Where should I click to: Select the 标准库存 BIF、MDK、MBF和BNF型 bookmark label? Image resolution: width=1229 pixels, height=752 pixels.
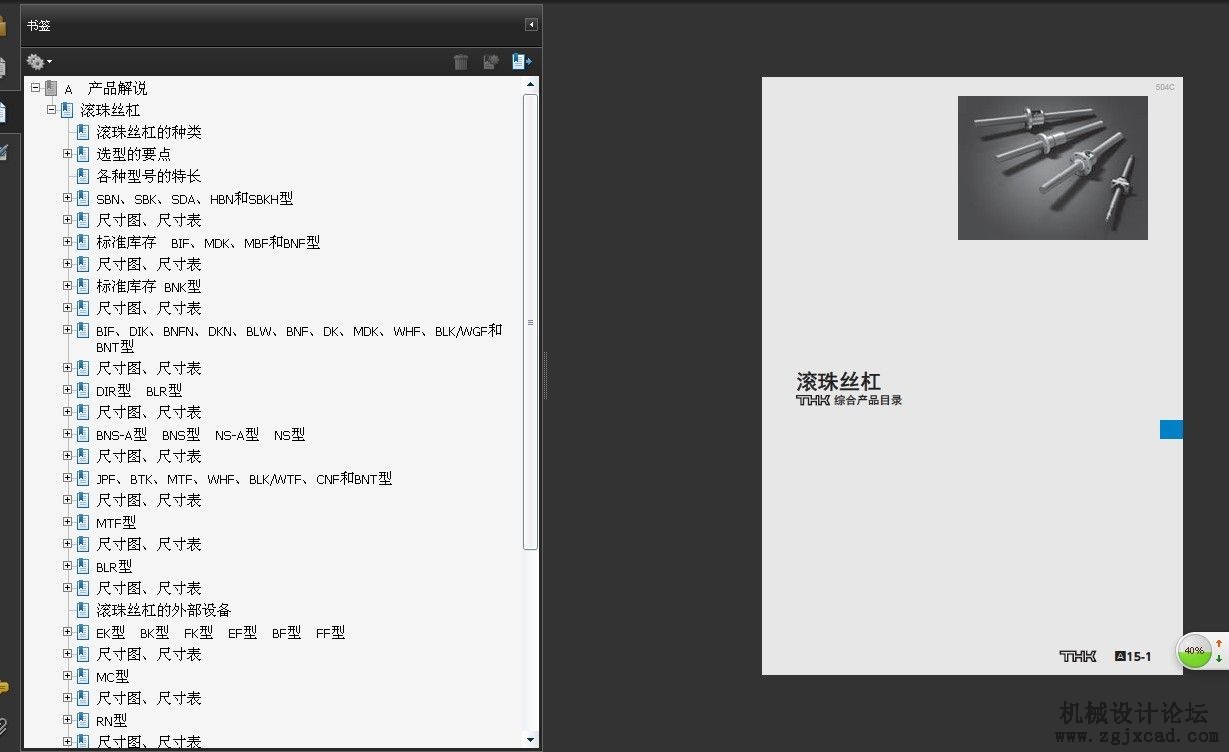point(208,242)
